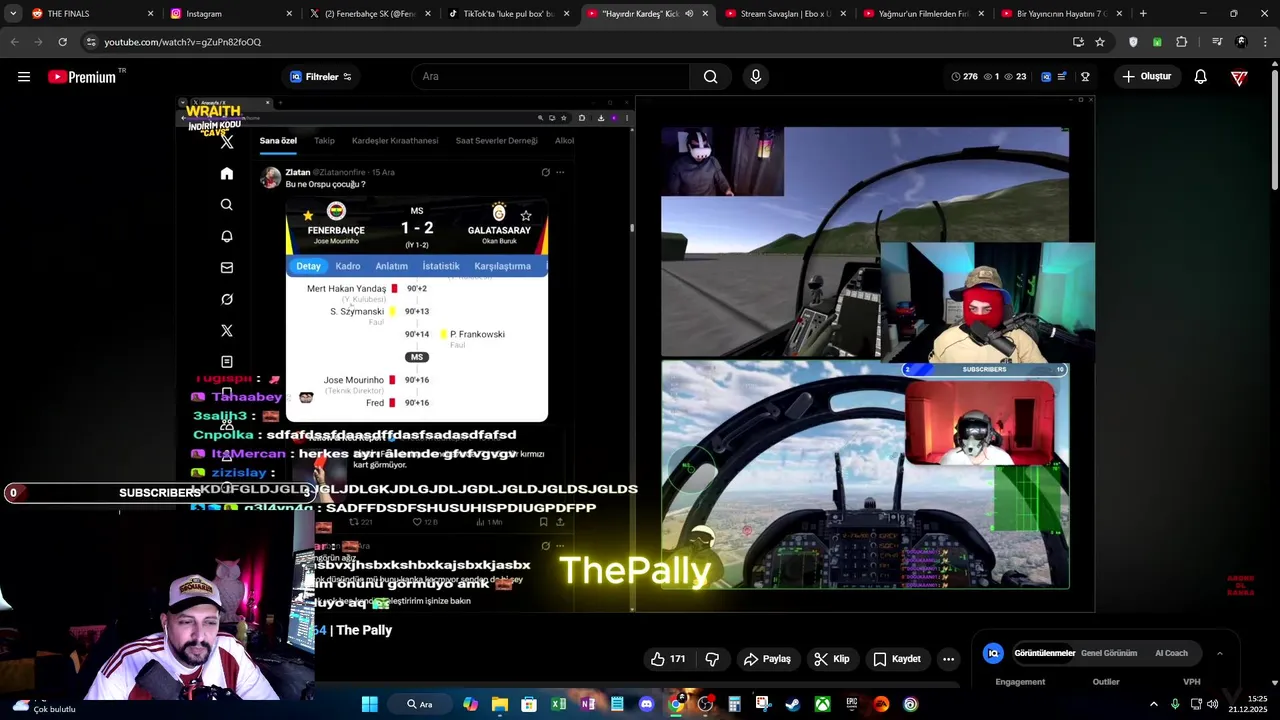The image size is (1280, 720).
Task: Open the media control icon in Chrome
Action: coord(1217,42)
